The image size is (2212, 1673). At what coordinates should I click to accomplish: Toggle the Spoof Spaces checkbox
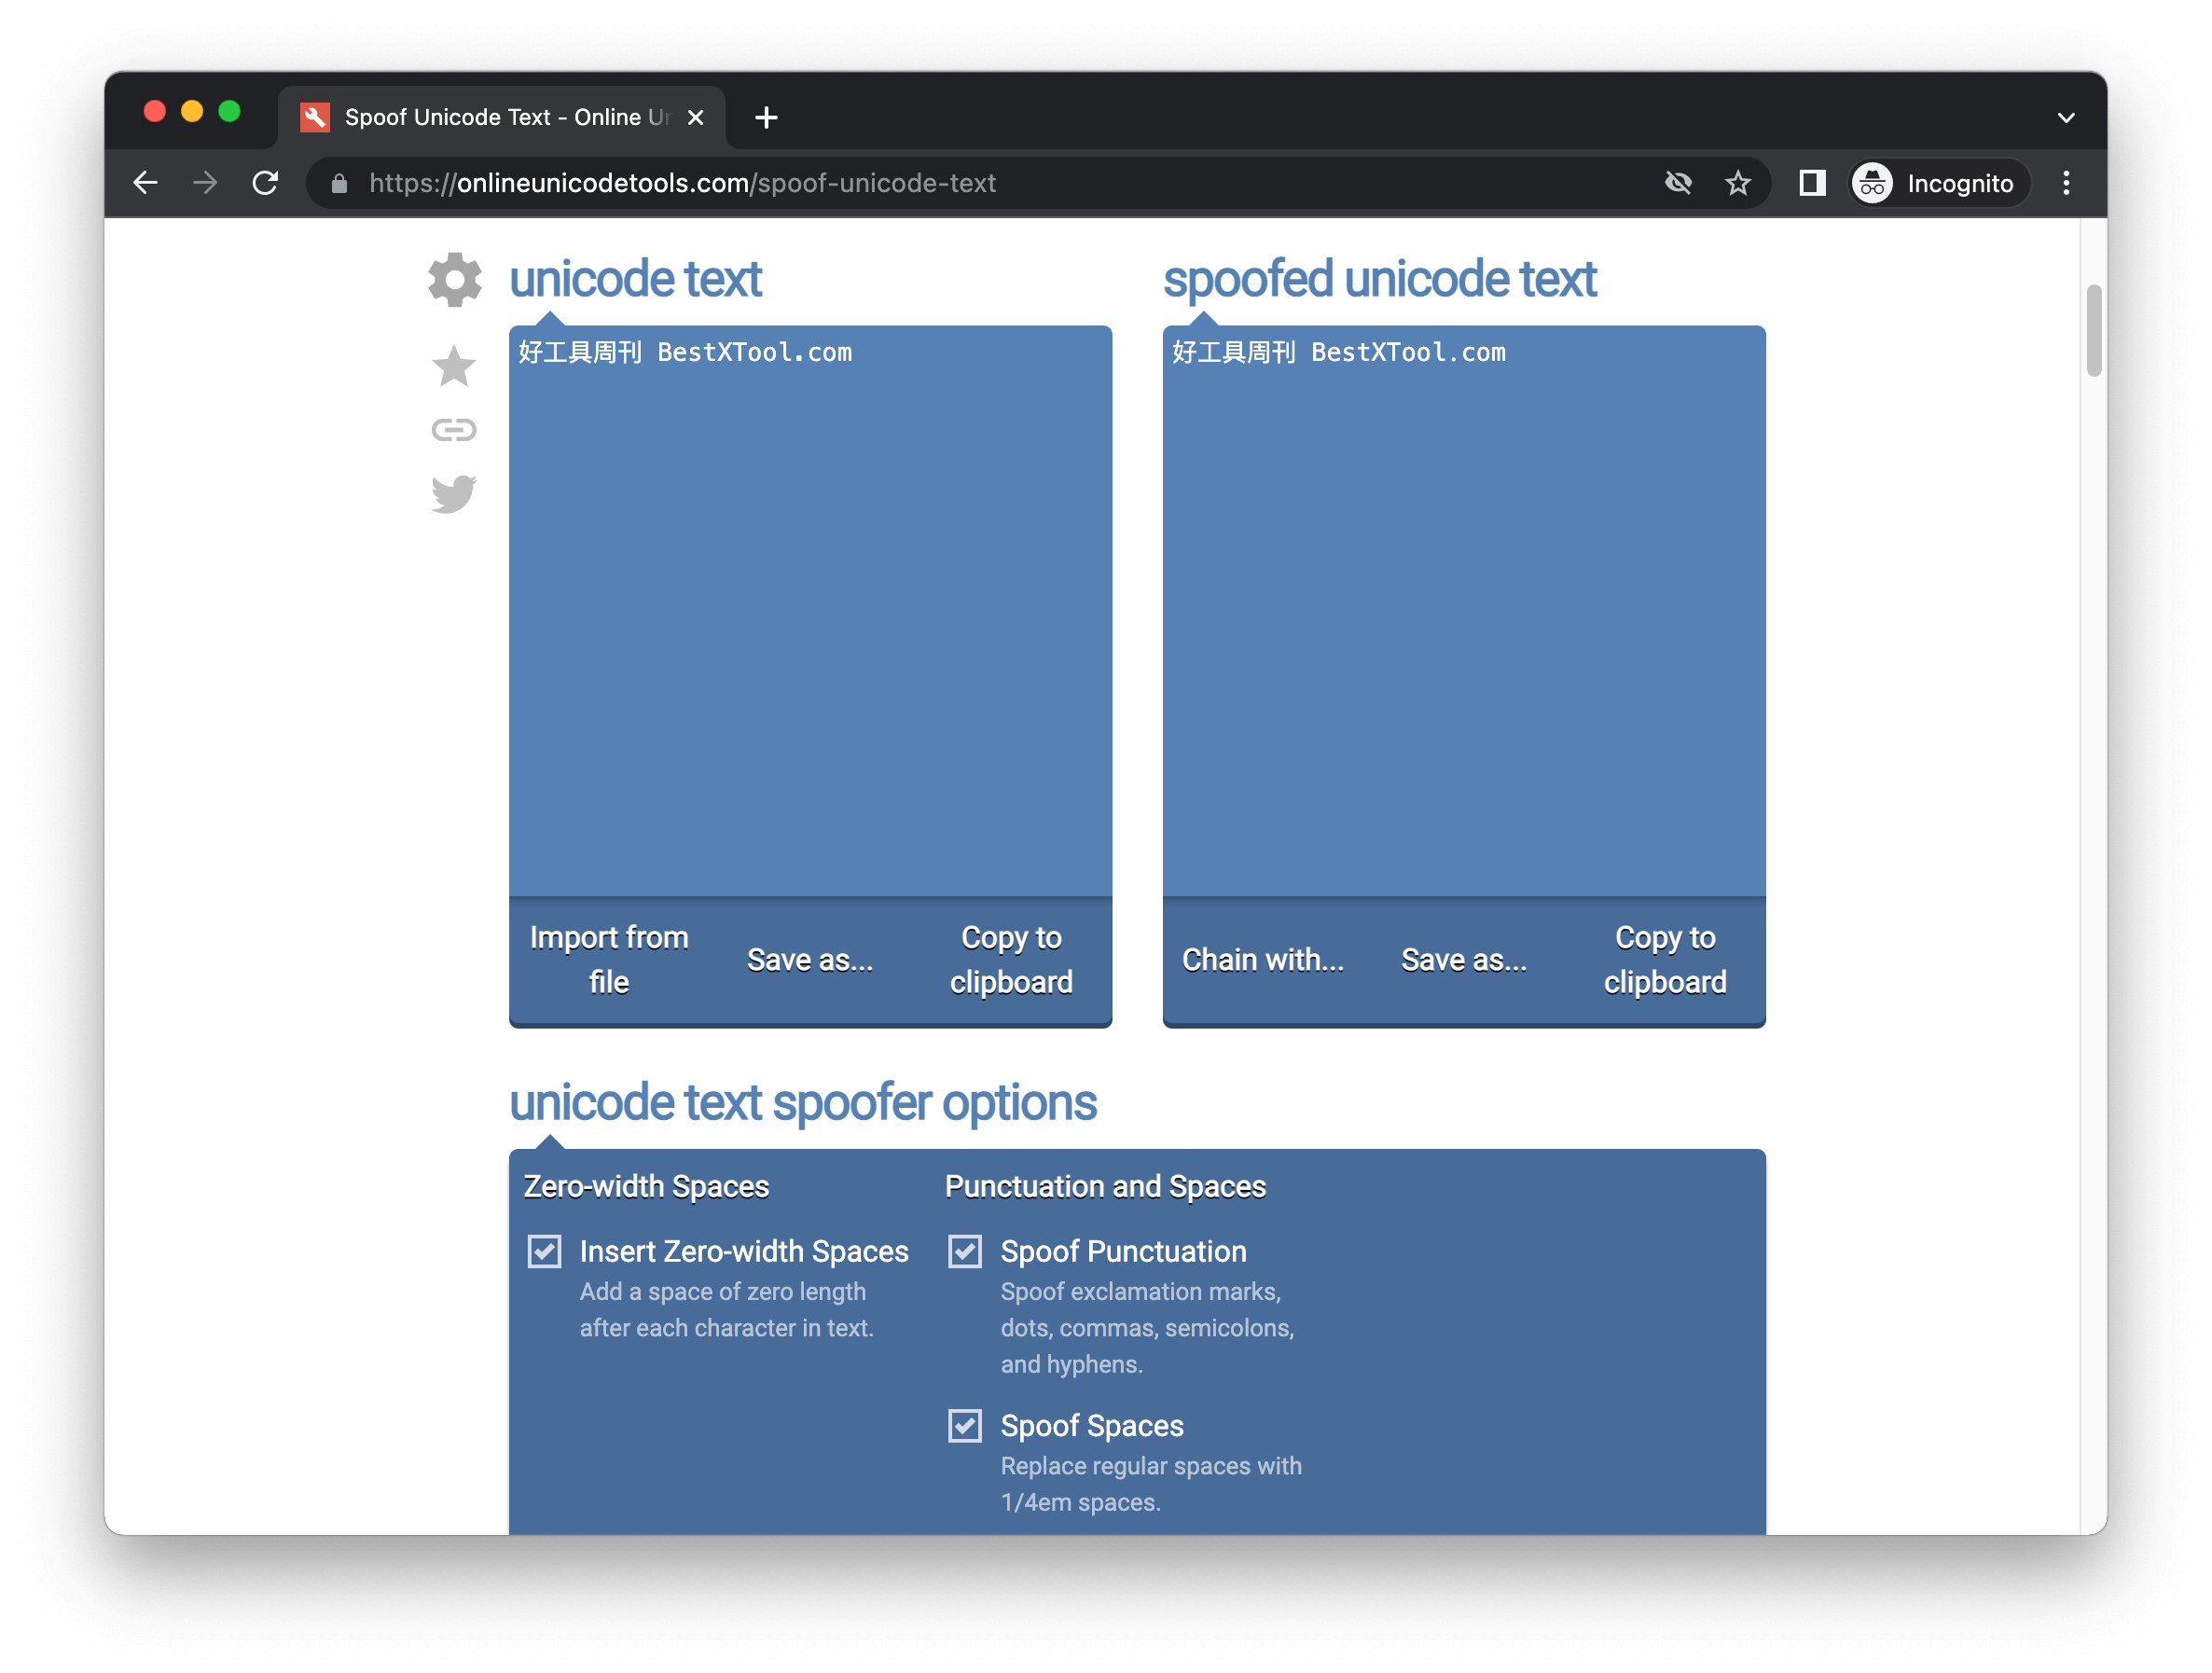tap(965, 1425)
